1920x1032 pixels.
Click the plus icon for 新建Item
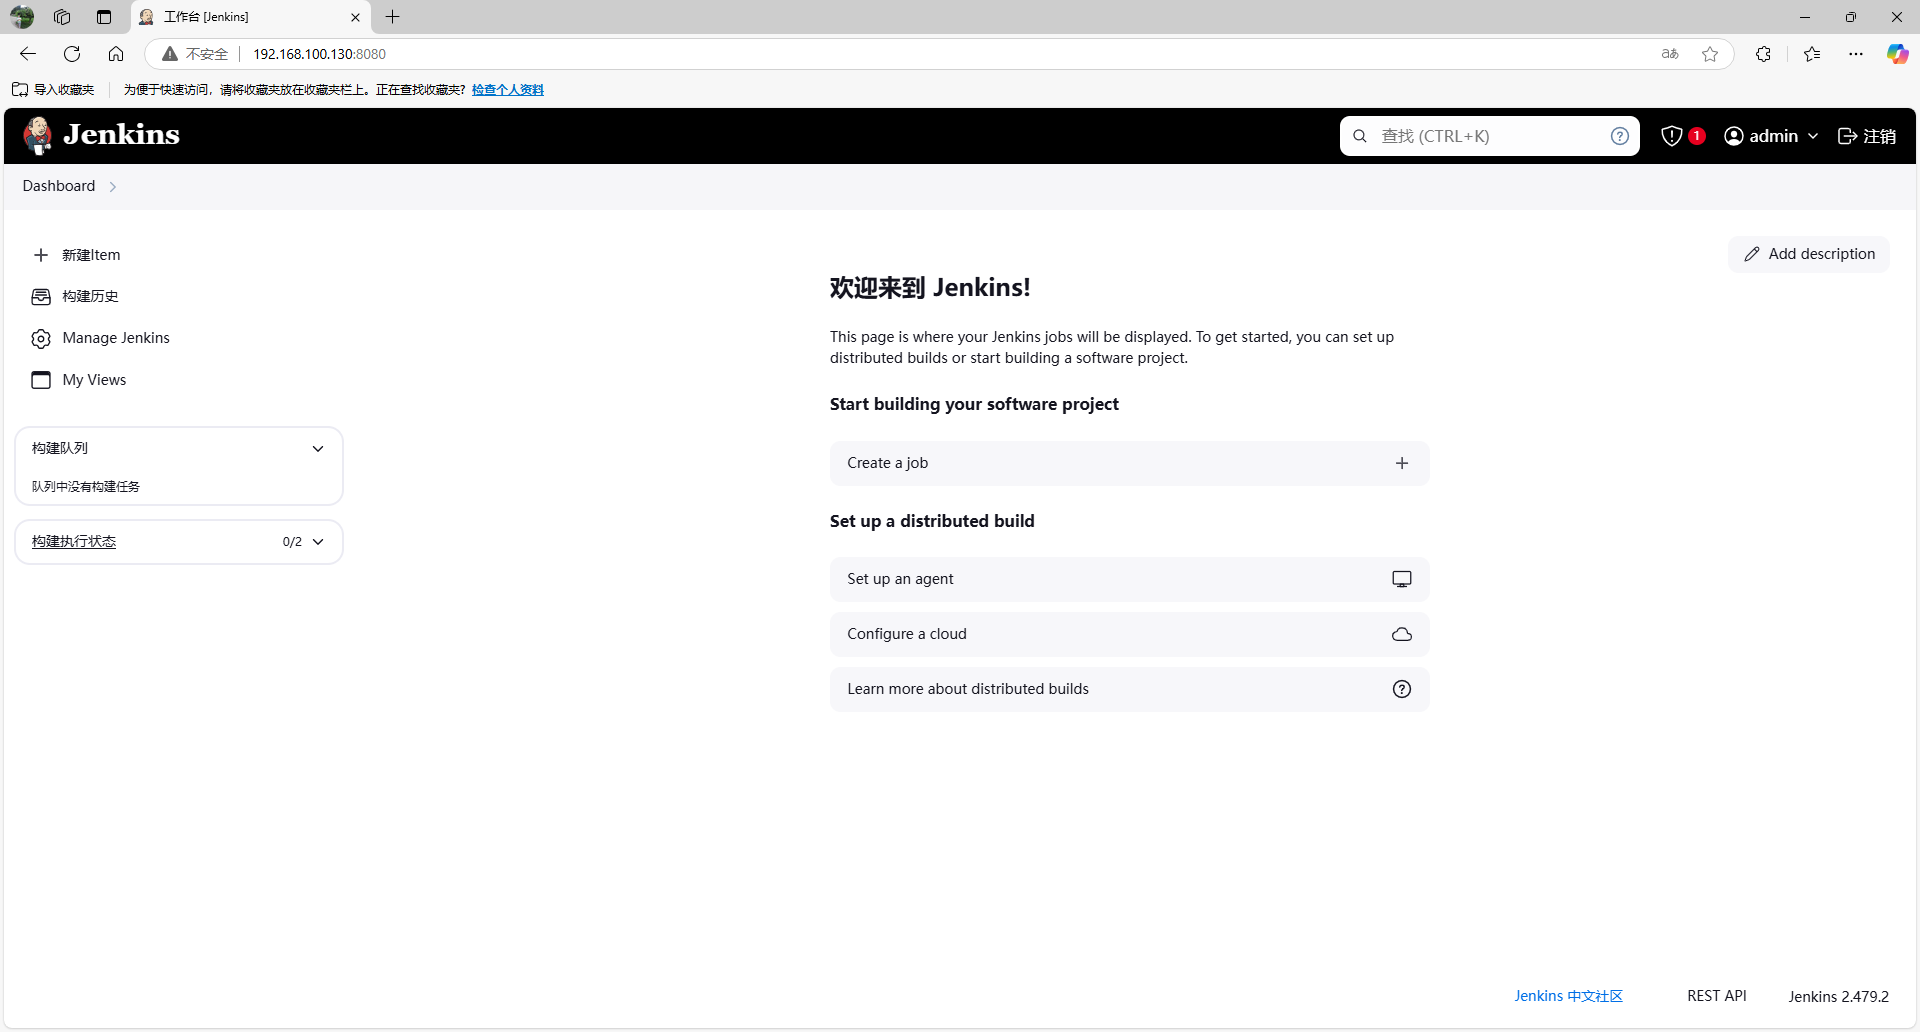coord(41,255)
